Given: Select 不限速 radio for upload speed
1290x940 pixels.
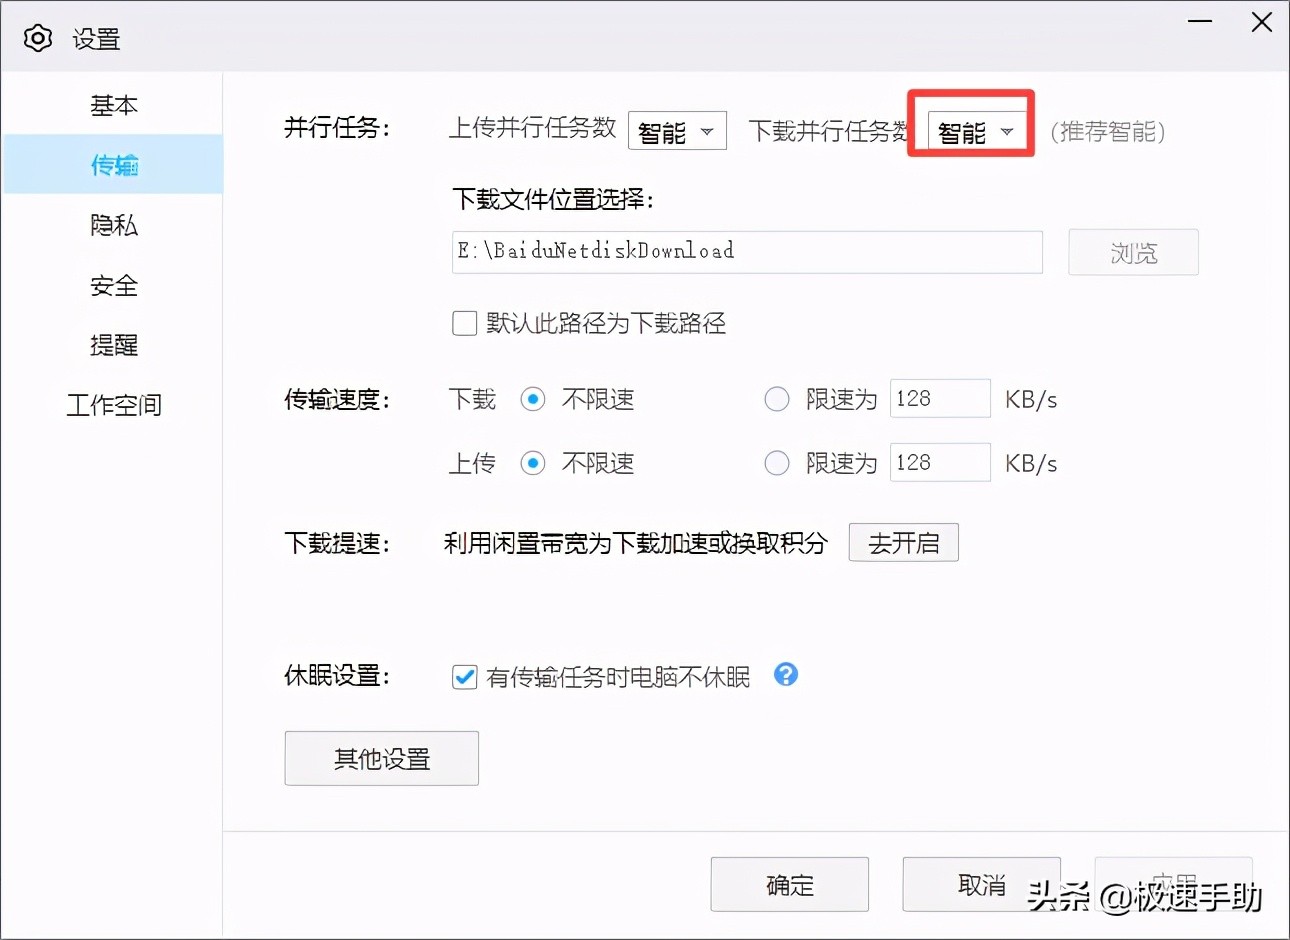Looking at the screenshot, I should point(533,463).
